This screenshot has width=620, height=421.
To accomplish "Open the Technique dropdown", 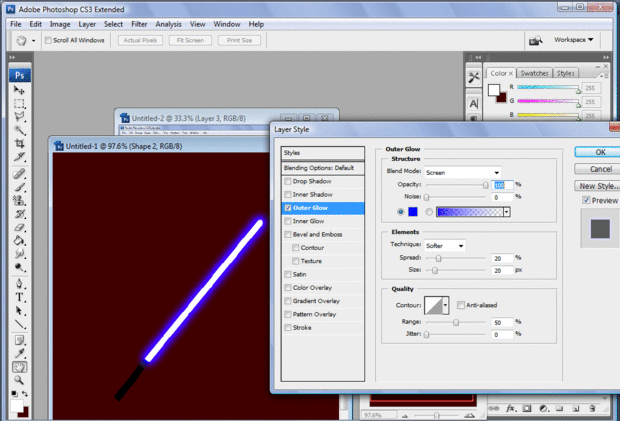I will click(x=444, y=245).
